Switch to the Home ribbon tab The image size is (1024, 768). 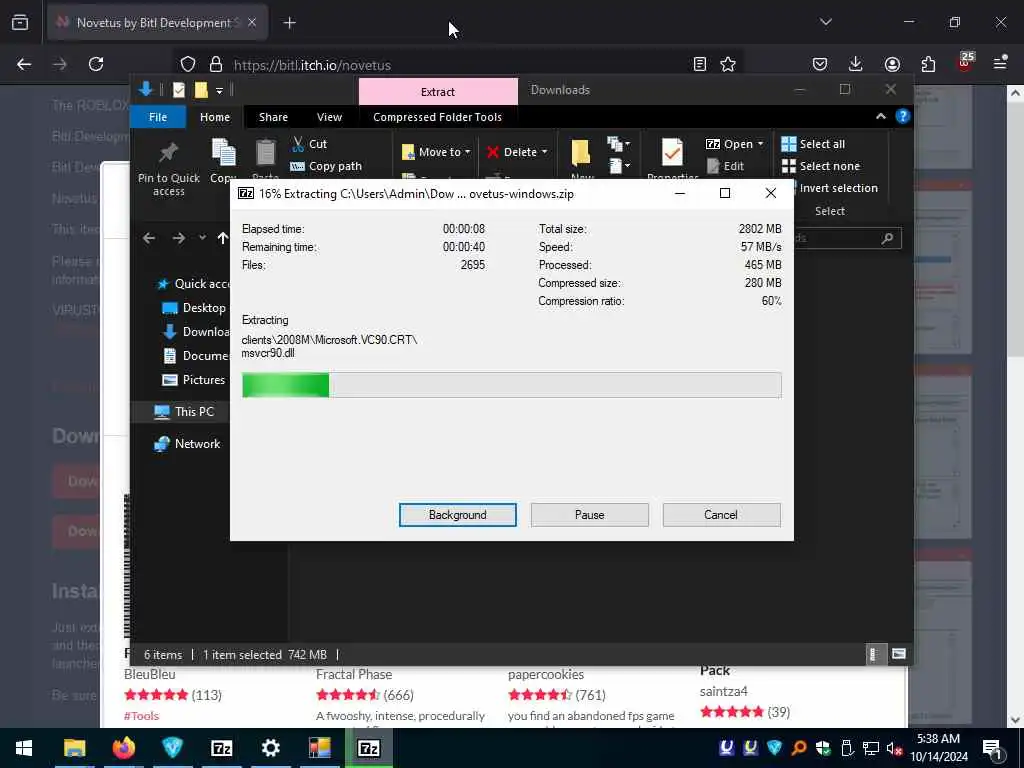point(215,117)
